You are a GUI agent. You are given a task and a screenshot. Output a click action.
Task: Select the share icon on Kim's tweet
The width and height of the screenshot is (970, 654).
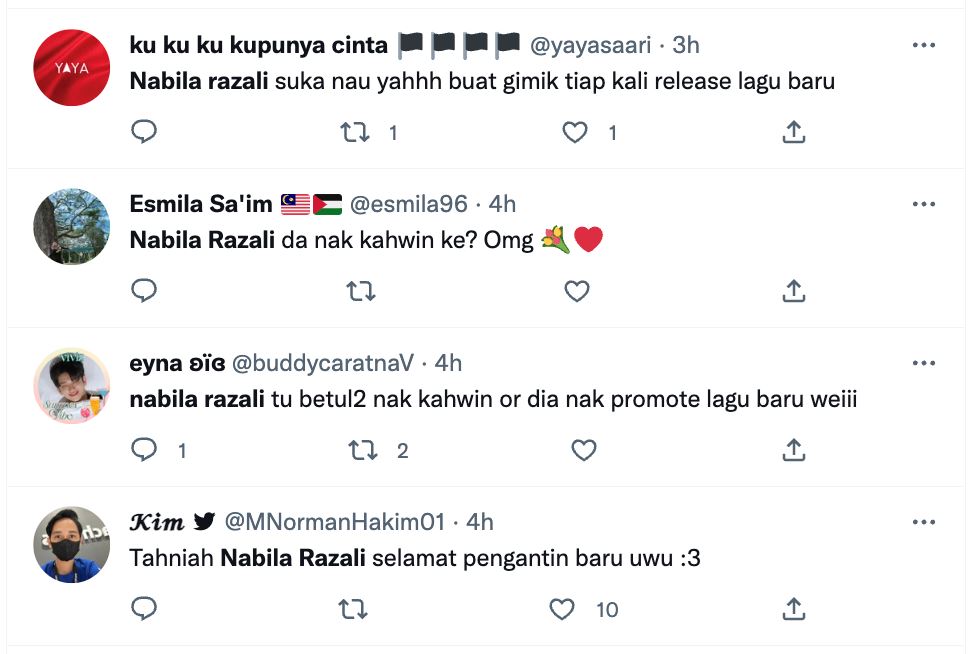[x=794, y=609]
